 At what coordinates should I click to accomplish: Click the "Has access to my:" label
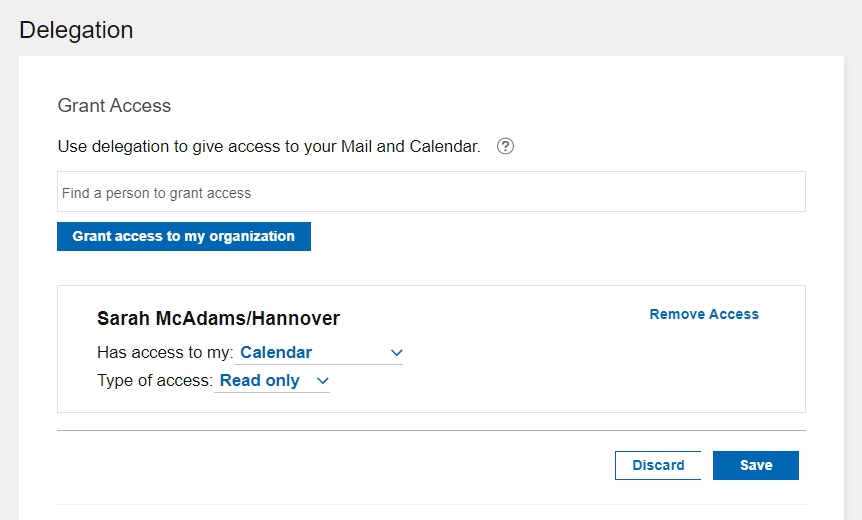point(165,353)
